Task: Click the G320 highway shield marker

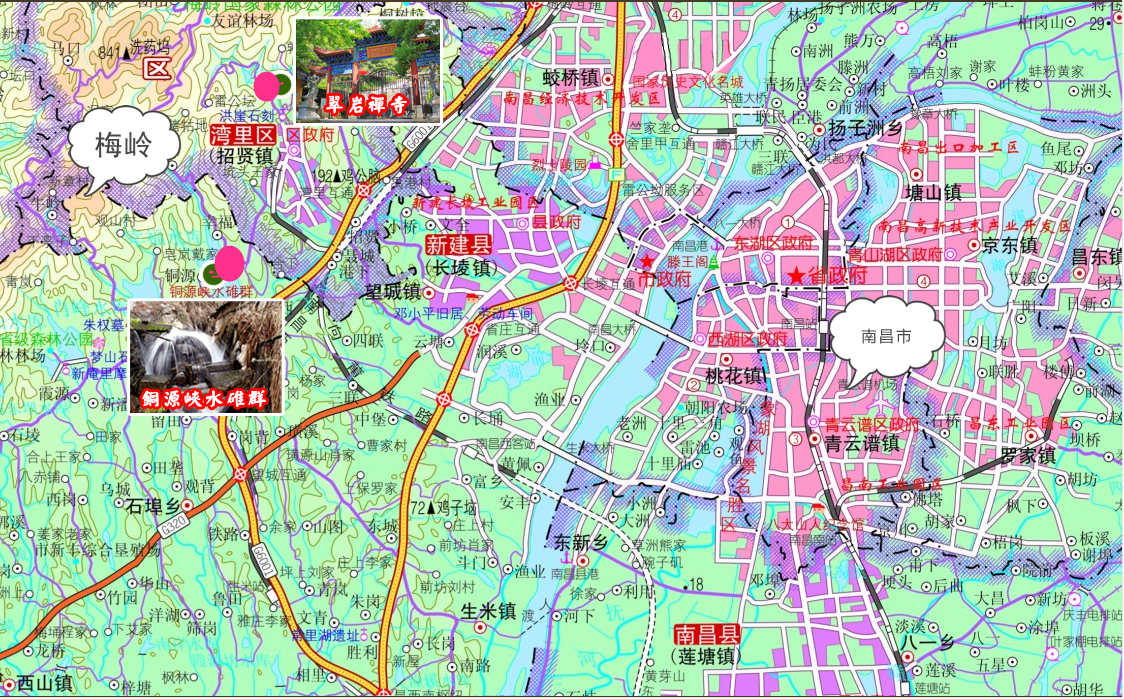Action: click(173, 525)
